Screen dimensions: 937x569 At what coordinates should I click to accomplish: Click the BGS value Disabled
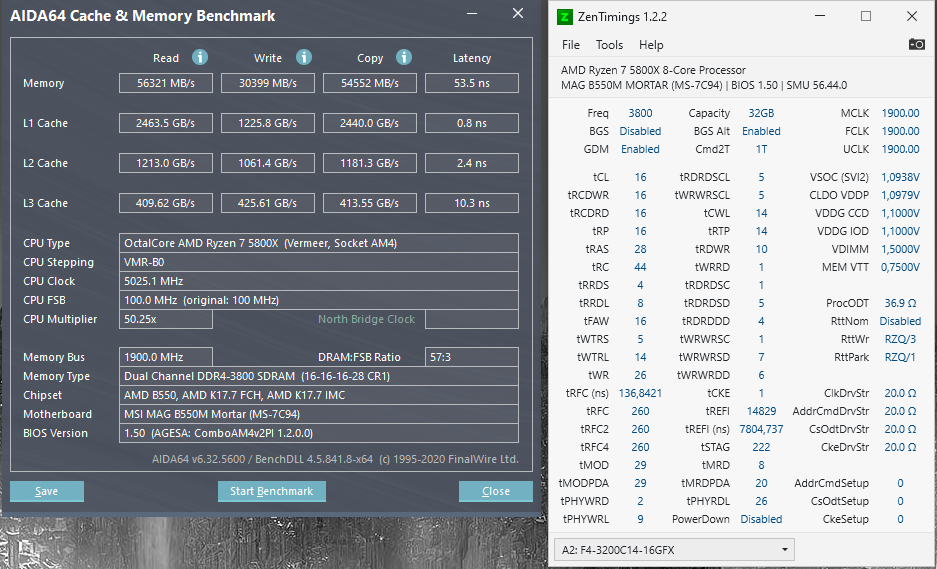pos(640,131)
